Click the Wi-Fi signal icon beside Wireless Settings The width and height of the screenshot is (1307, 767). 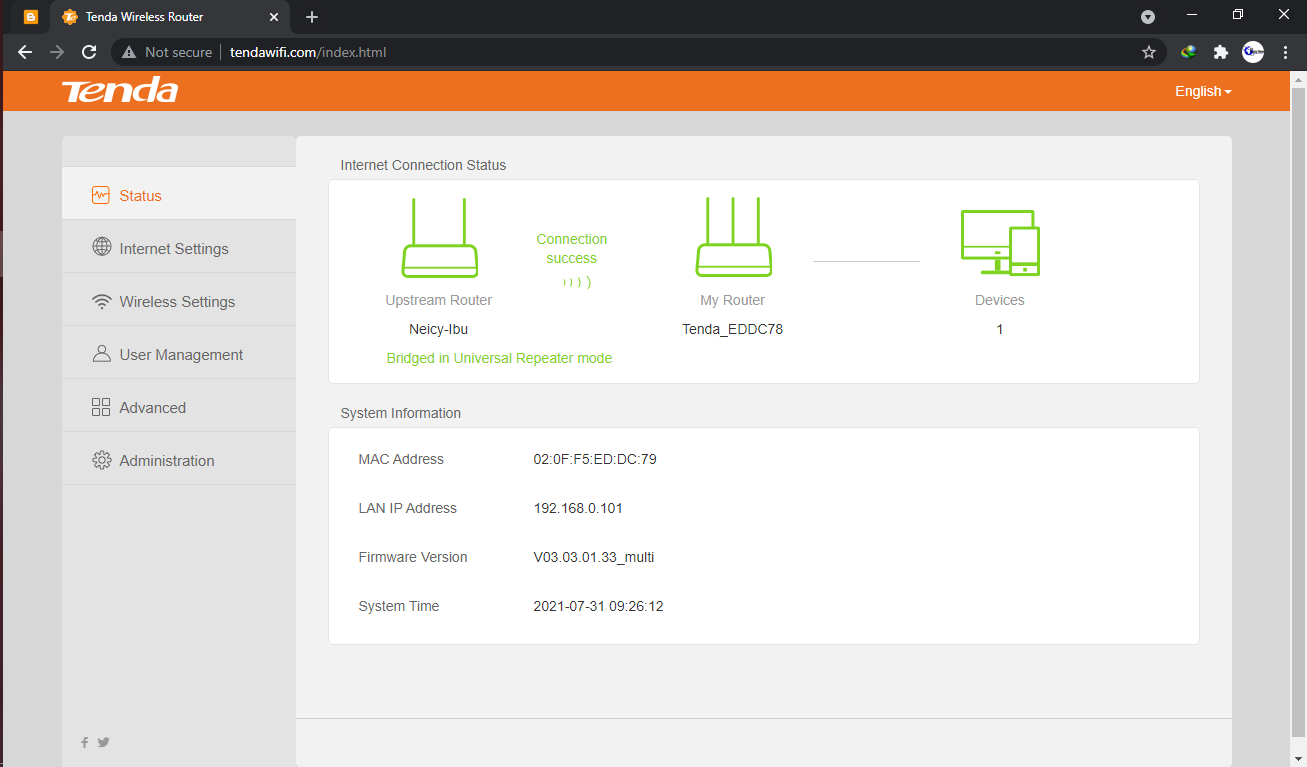click(101, 301)
